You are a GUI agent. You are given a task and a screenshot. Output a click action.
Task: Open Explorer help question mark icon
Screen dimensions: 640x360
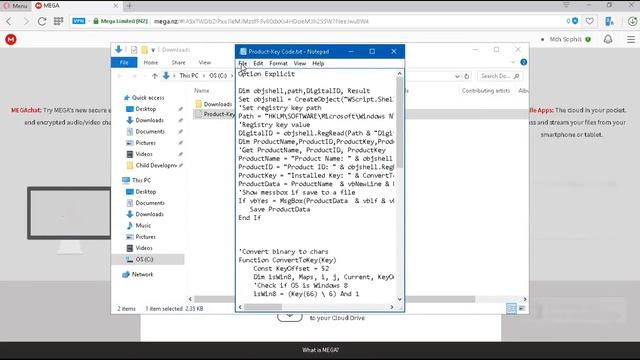pos(523,62)
